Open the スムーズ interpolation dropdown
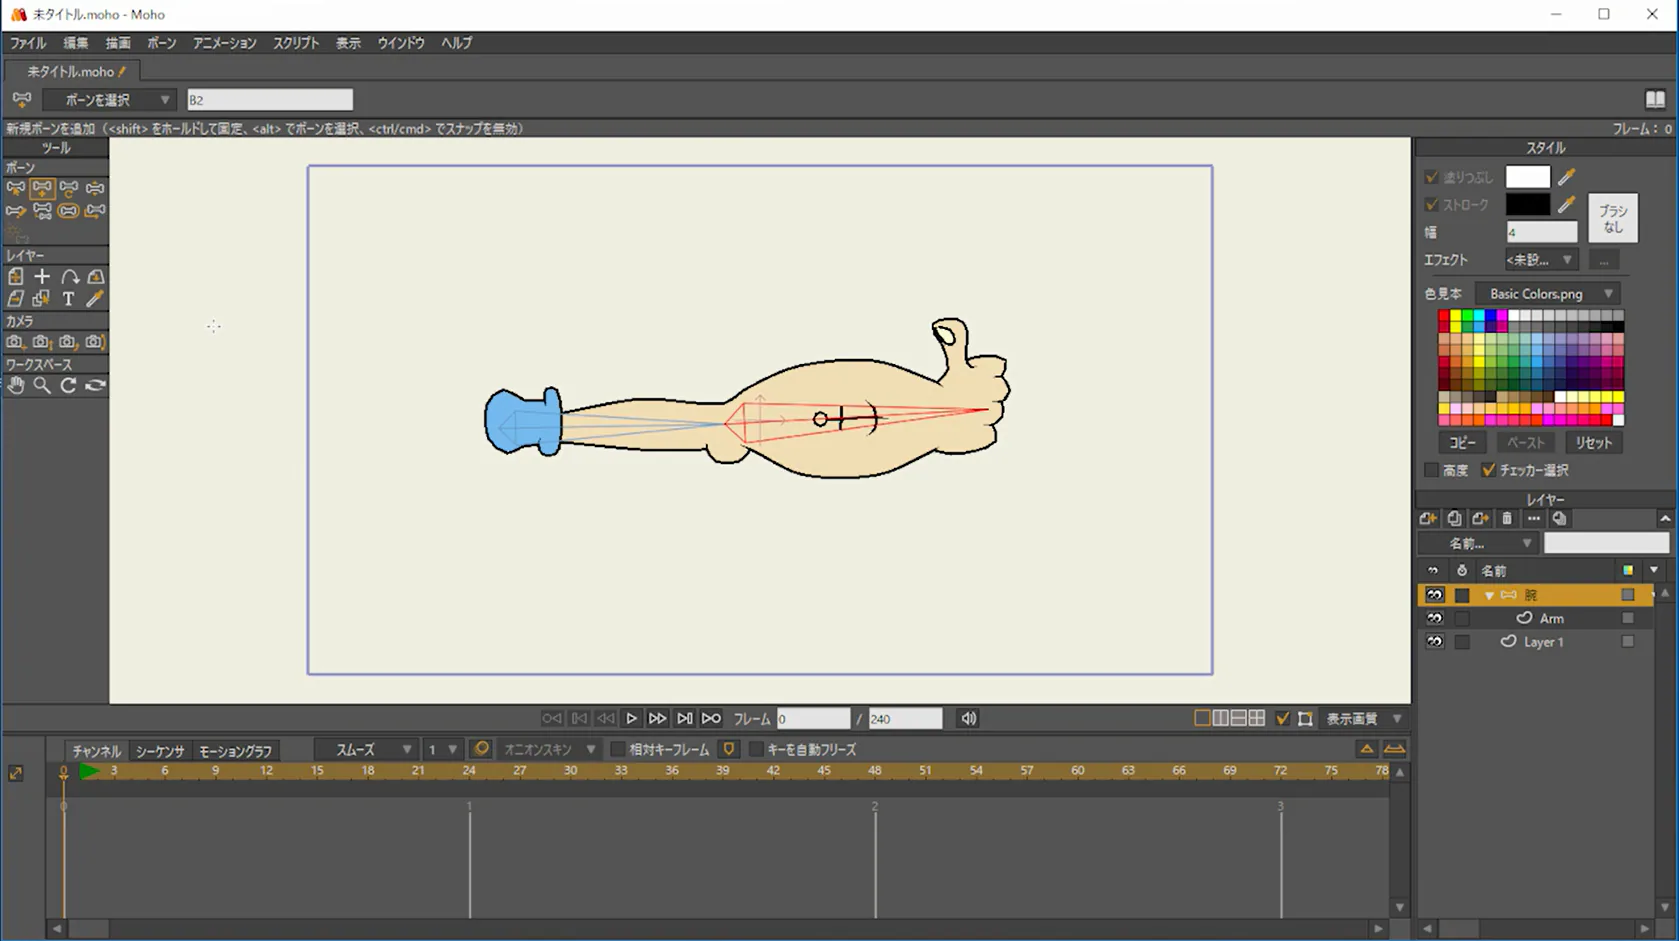1679x941 pixels. point(365,750)
